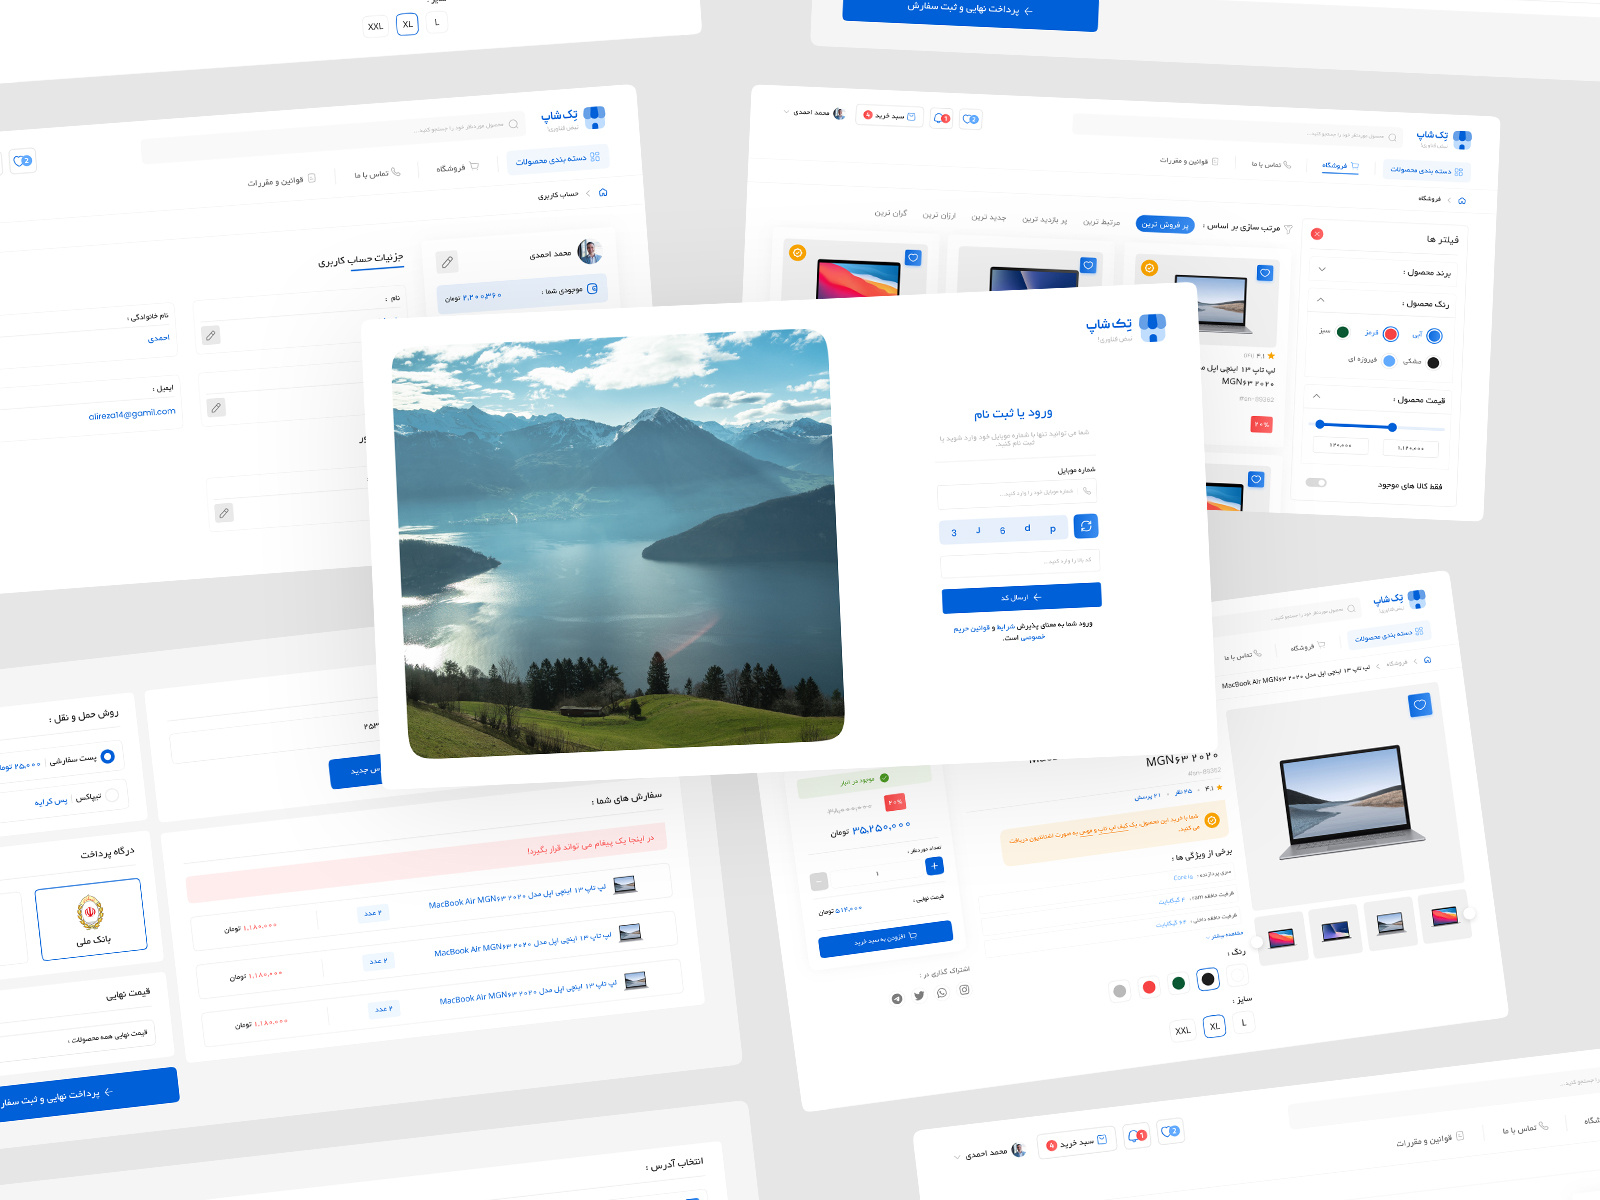Click the edit pencil beside محمد احمدی profile

point(447,262)
